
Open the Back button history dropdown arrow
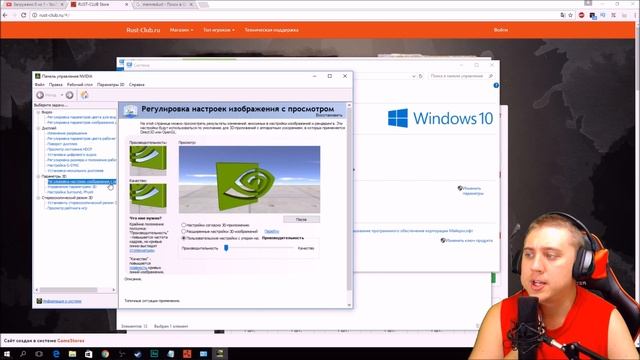62,95
